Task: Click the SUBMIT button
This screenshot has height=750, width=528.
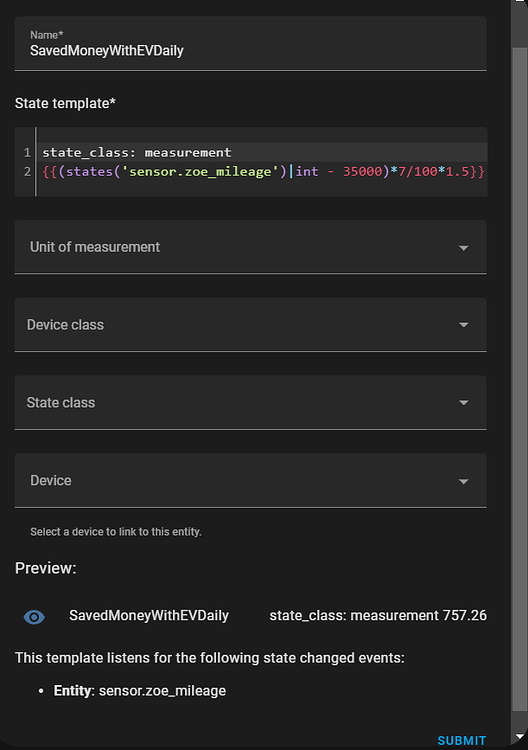Action: [x=462, y=740]
